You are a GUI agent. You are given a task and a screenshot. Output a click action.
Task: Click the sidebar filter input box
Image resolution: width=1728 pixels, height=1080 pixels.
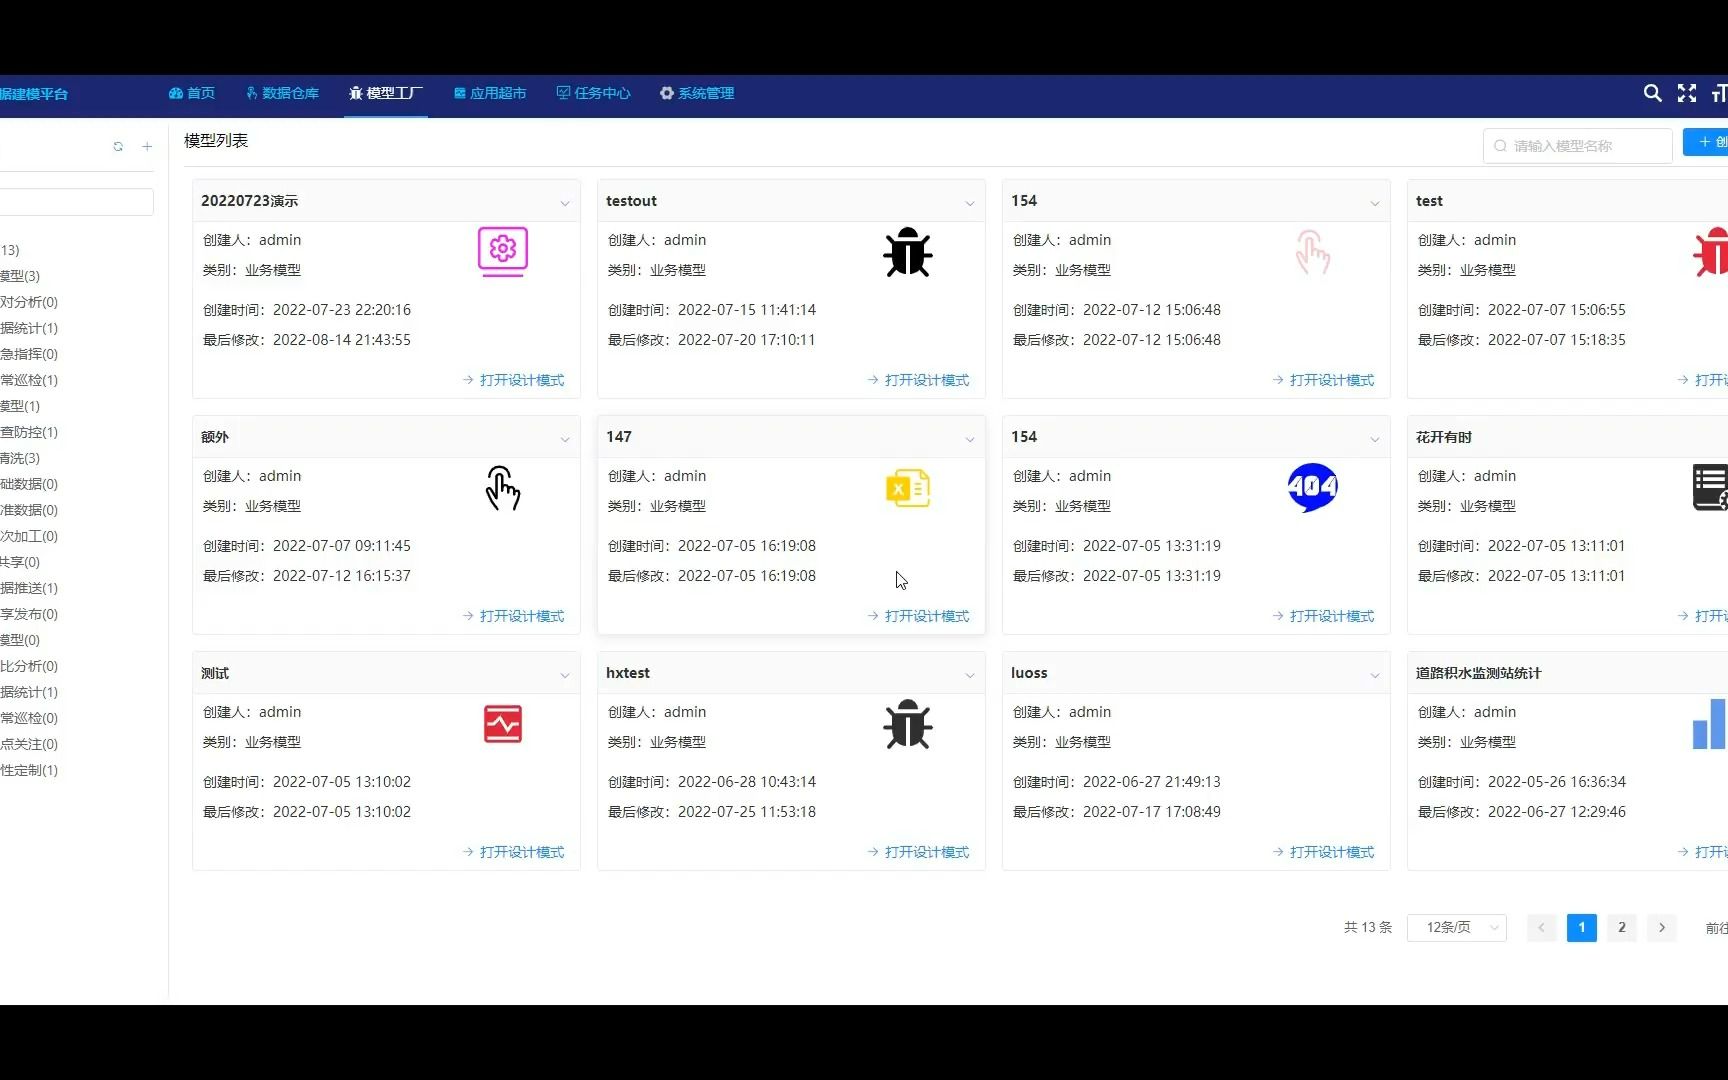pos(76,202)
